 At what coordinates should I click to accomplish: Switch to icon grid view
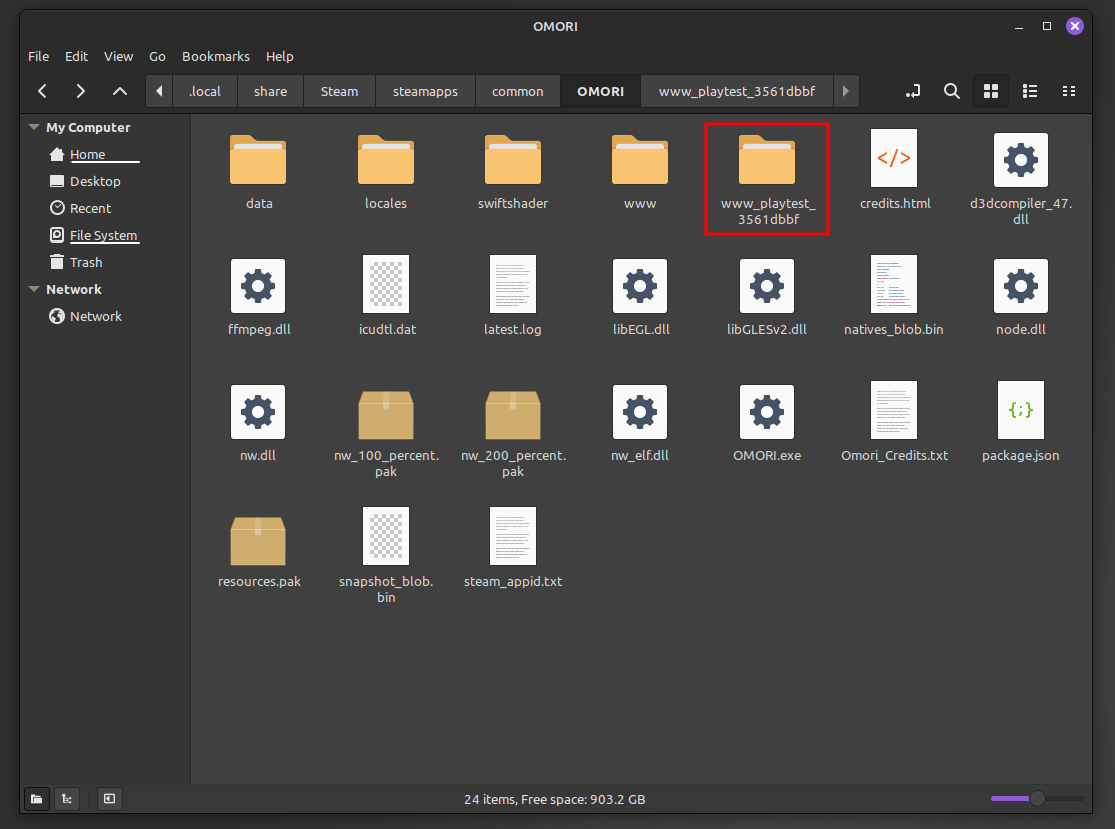[991, 91]
